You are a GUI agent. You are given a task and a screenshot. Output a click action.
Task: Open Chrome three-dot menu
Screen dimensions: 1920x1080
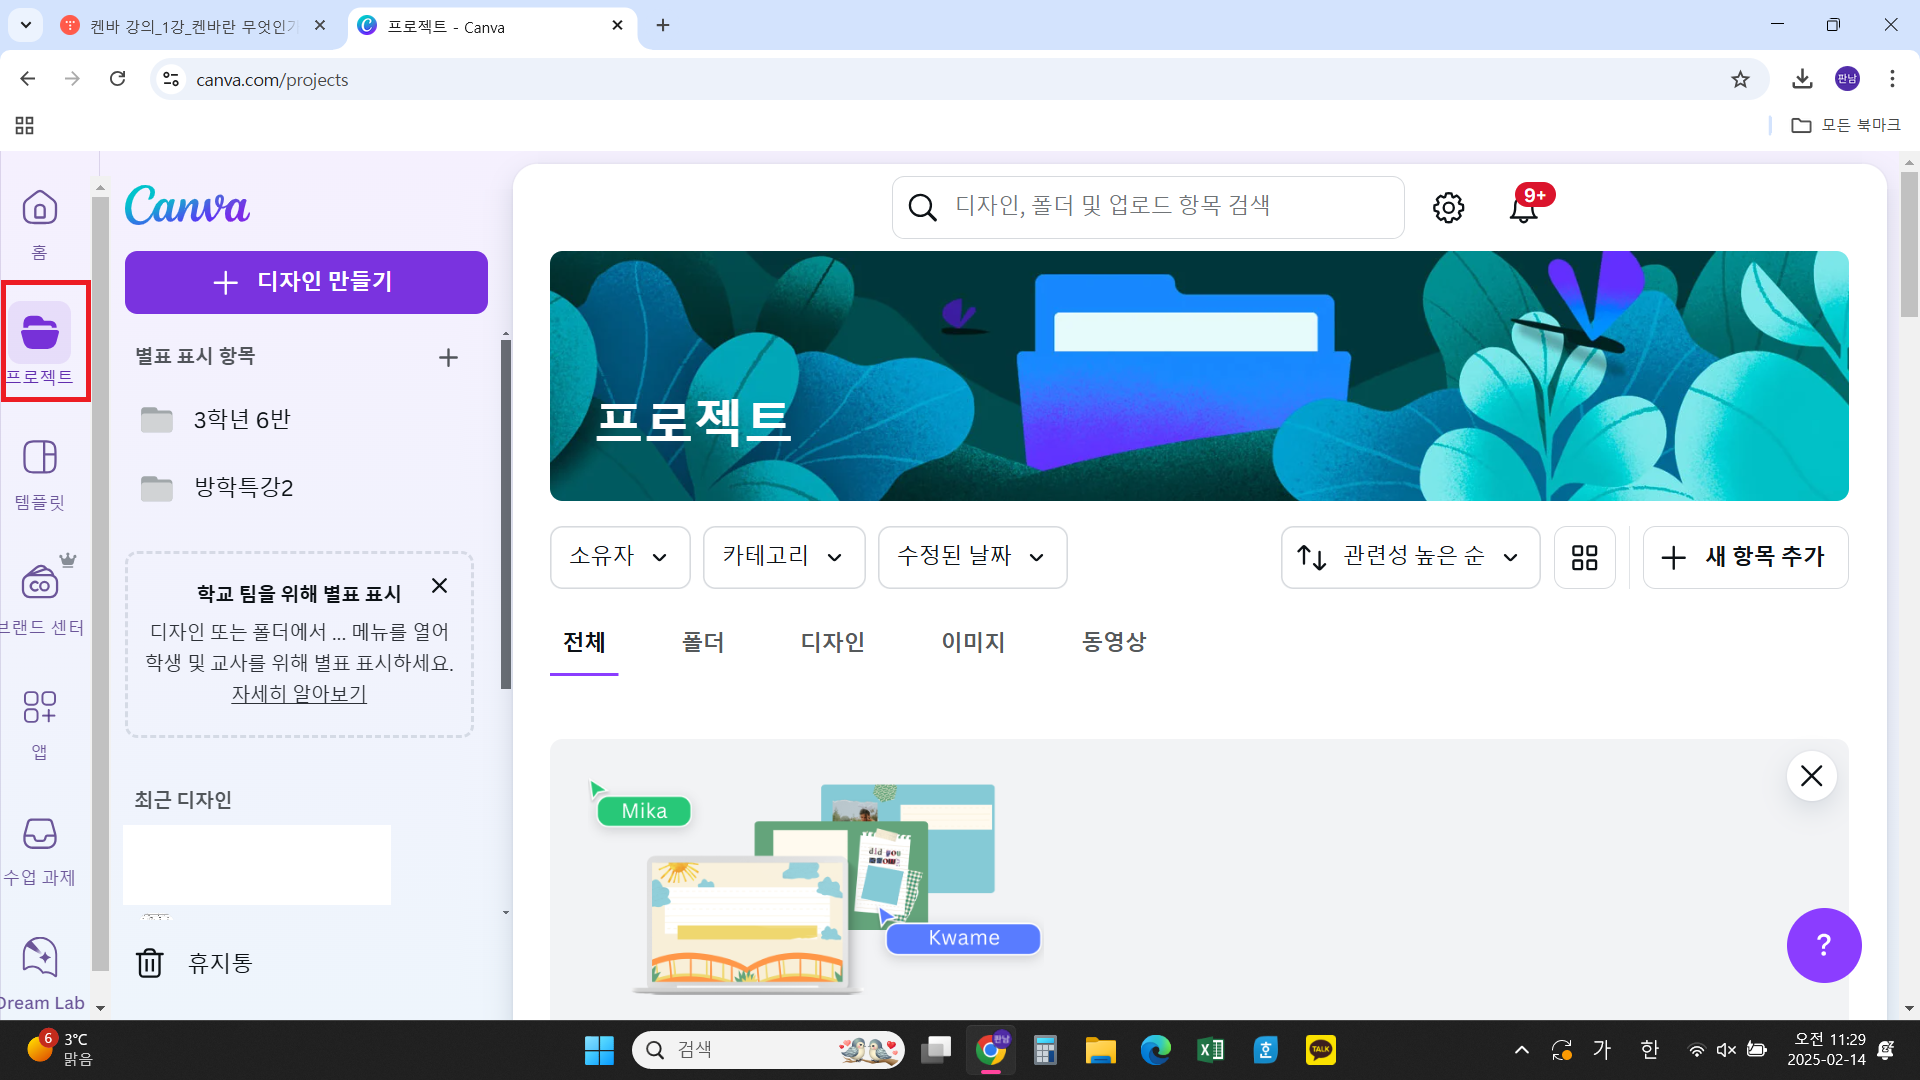click(1892, 79)
